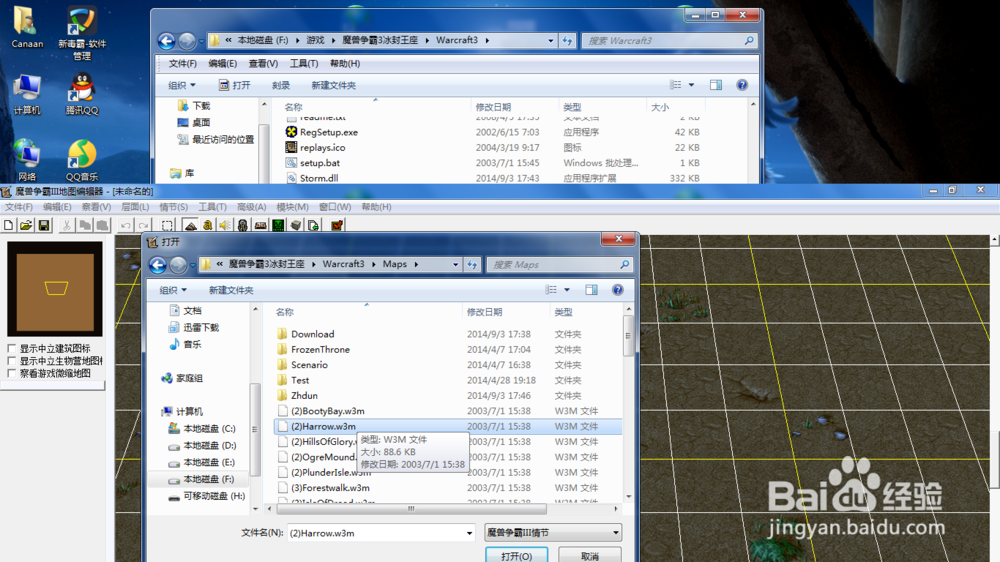Click 打开 in the Explorer window toolbar
The height and width of the screenshot is (562, 1000).
point(234,85)
